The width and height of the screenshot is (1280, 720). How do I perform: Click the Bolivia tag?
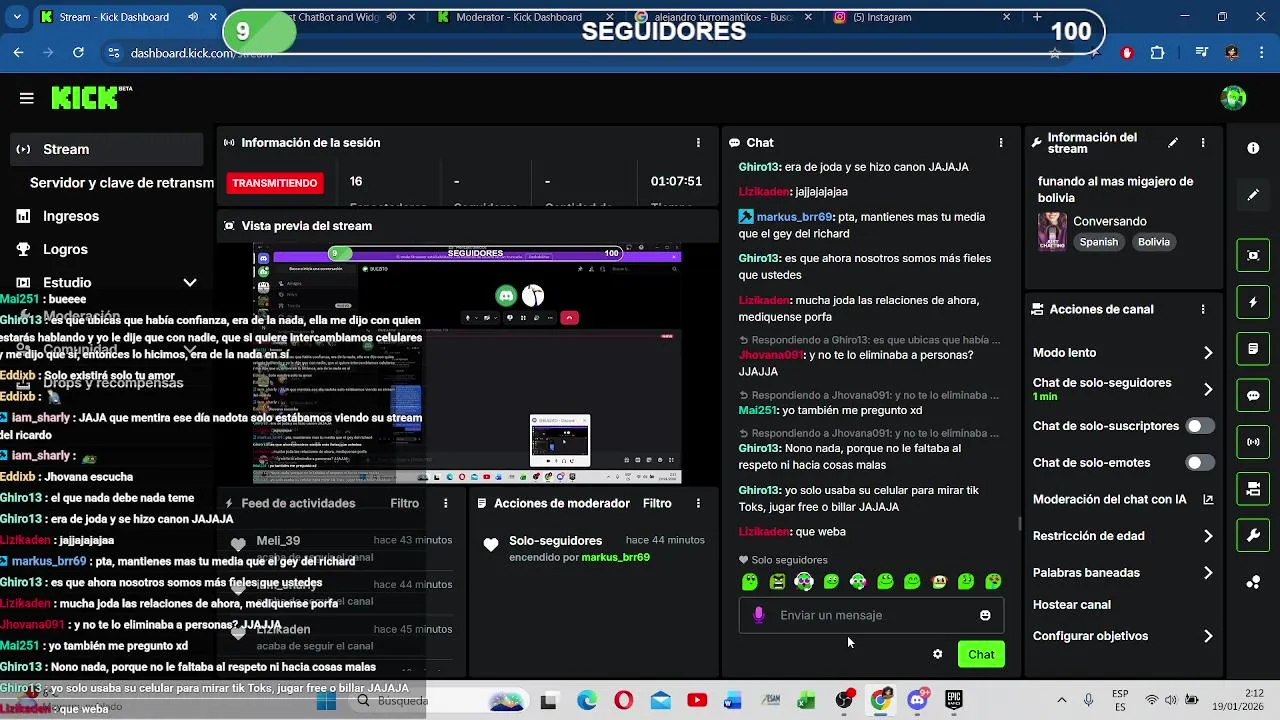(1154, 242)
